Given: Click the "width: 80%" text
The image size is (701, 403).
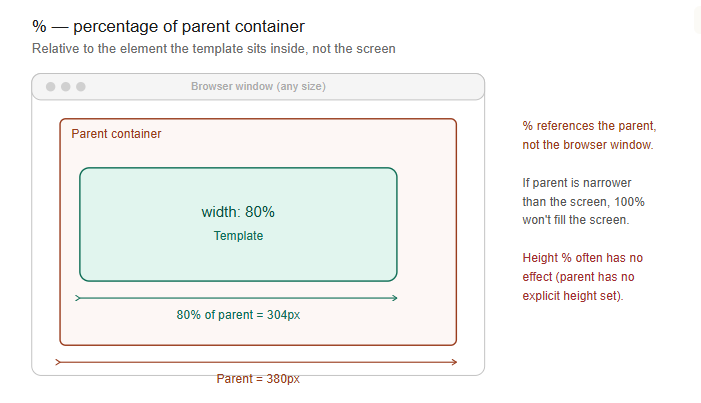Looking at the screenshot, I should click(x=238, y=212).
